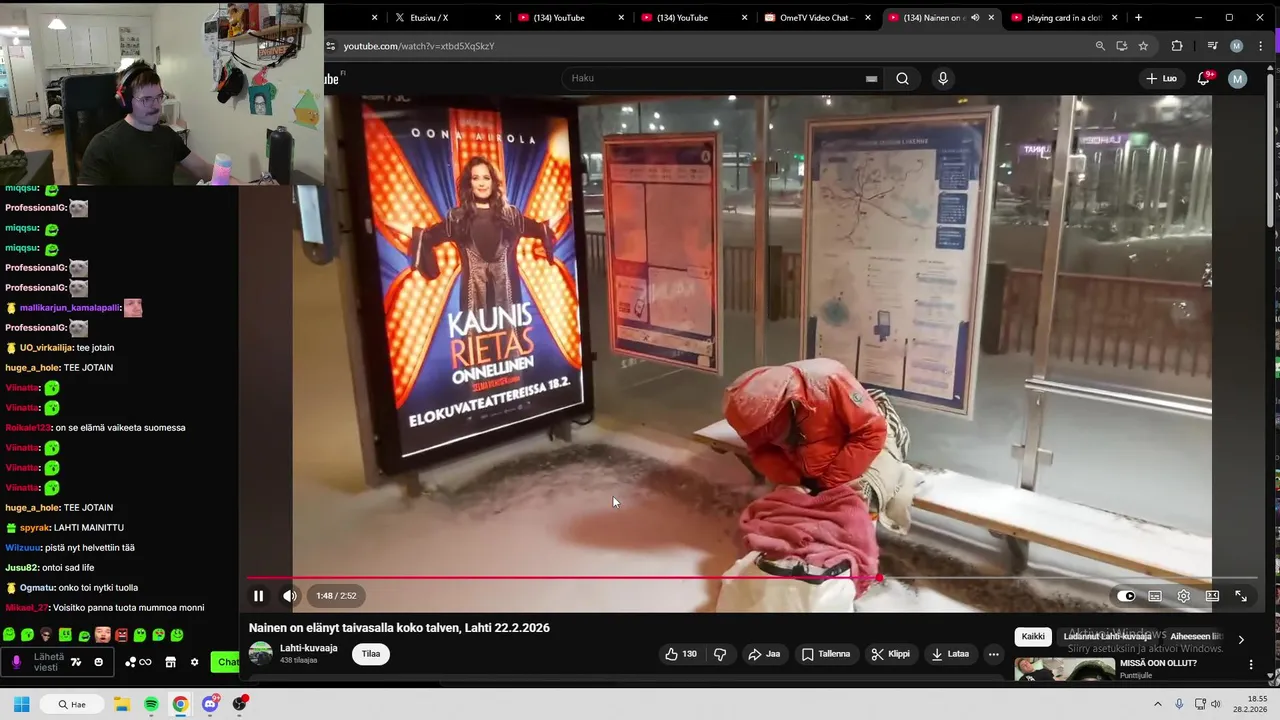The image size is (1280, 720).
Task: Open a new browser tab
Action: click(x=1138, y=17)
